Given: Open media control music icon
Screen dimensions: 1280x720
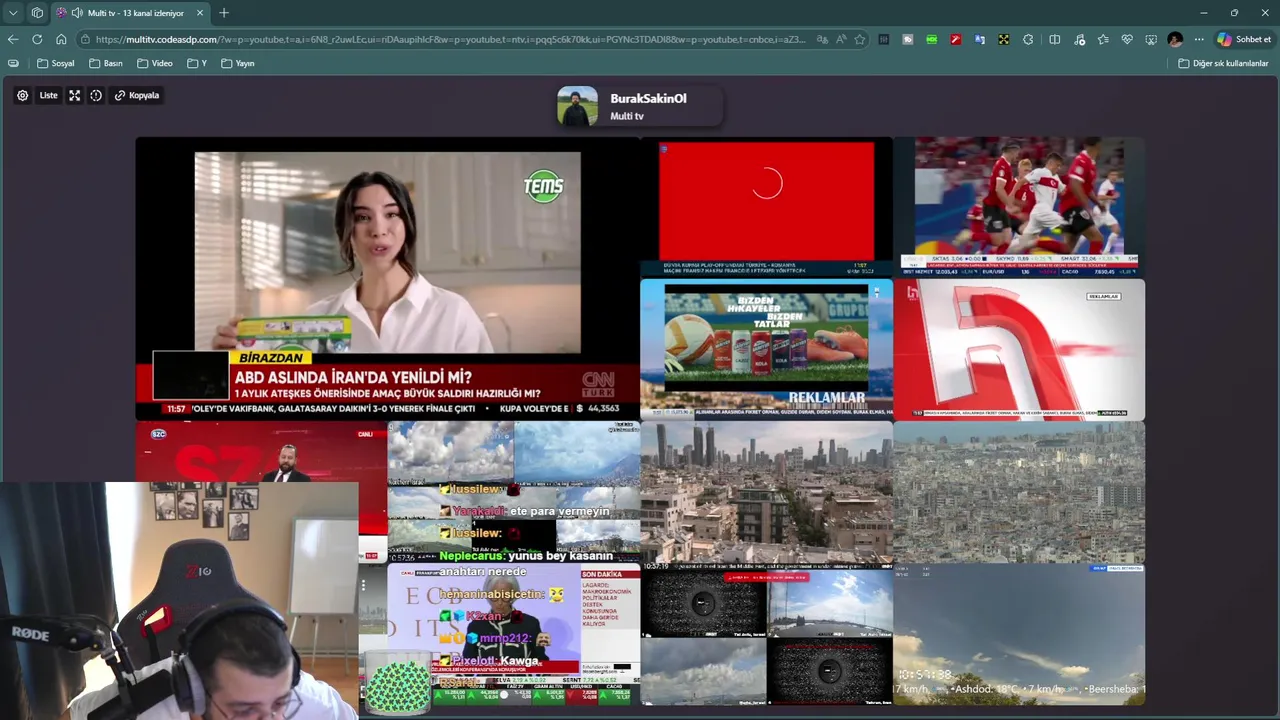Looking at the screenshot, I should (1080, 39).
